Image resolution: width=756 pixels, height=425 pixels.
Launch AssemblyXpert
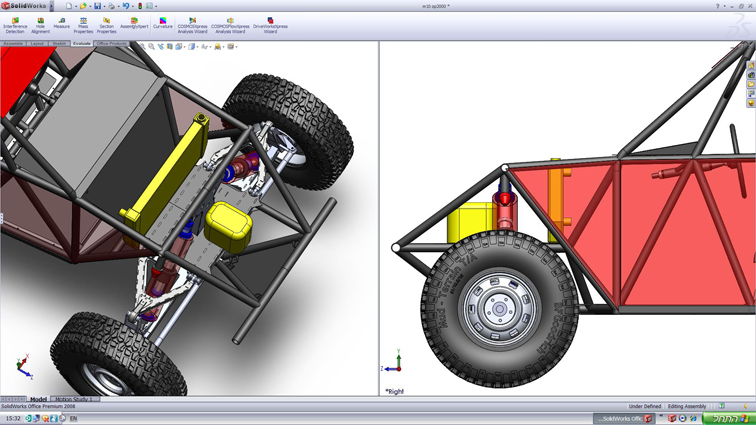pos(134,24)
